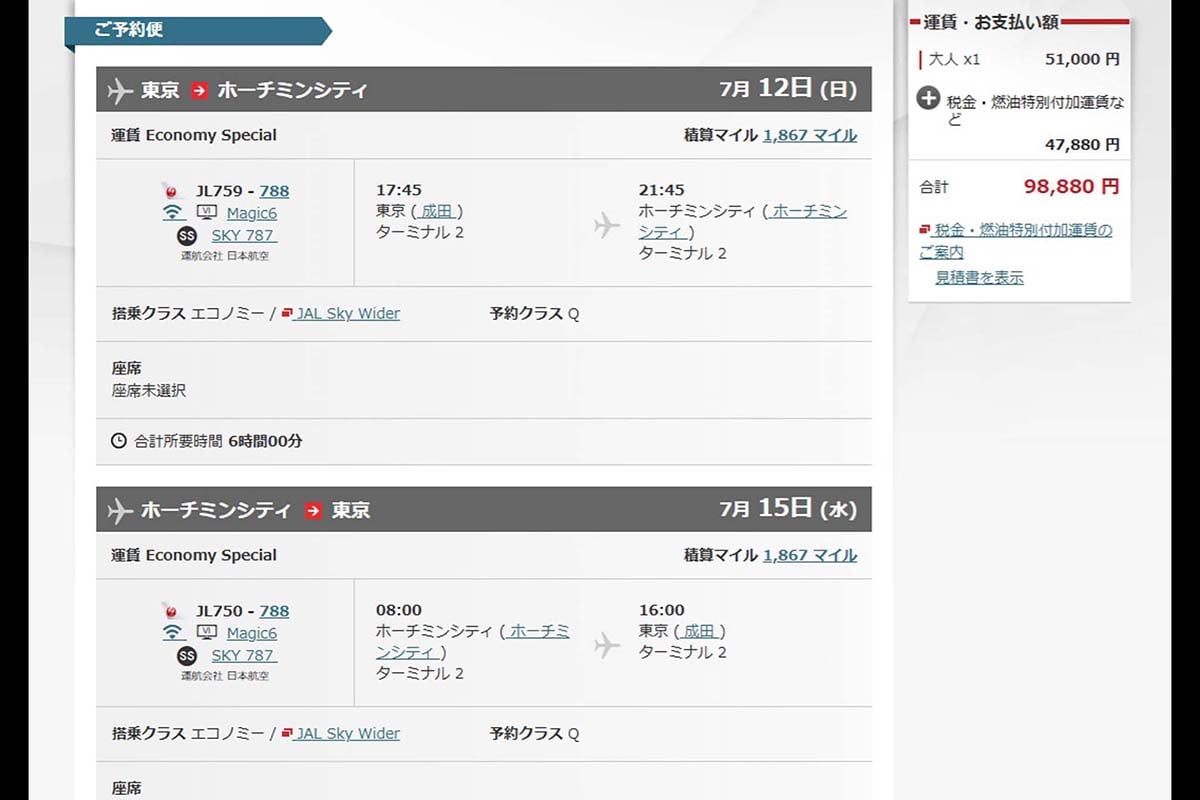The width and height of the screenshot is (1200, 800).
Task: Click the gray plane icon between 17:45 and 21:45
Action: [607, 226]
